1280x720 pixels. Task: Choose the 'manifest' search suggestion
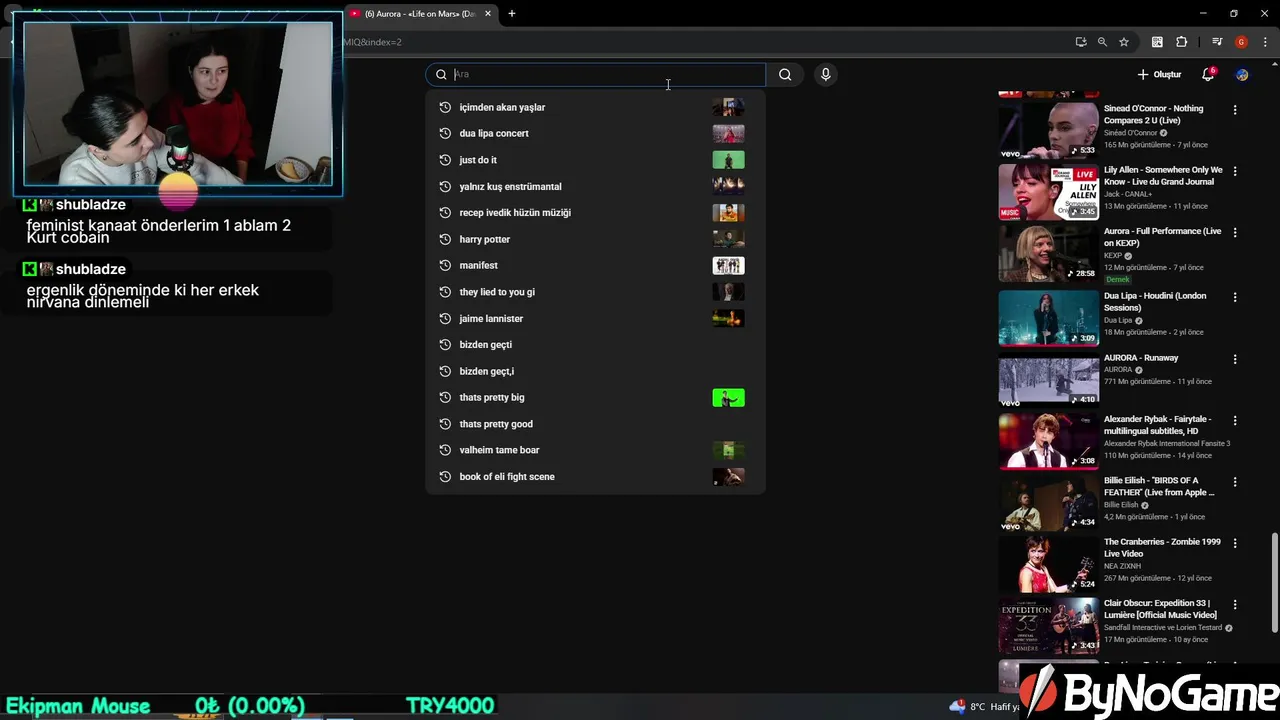pos(595,265)
